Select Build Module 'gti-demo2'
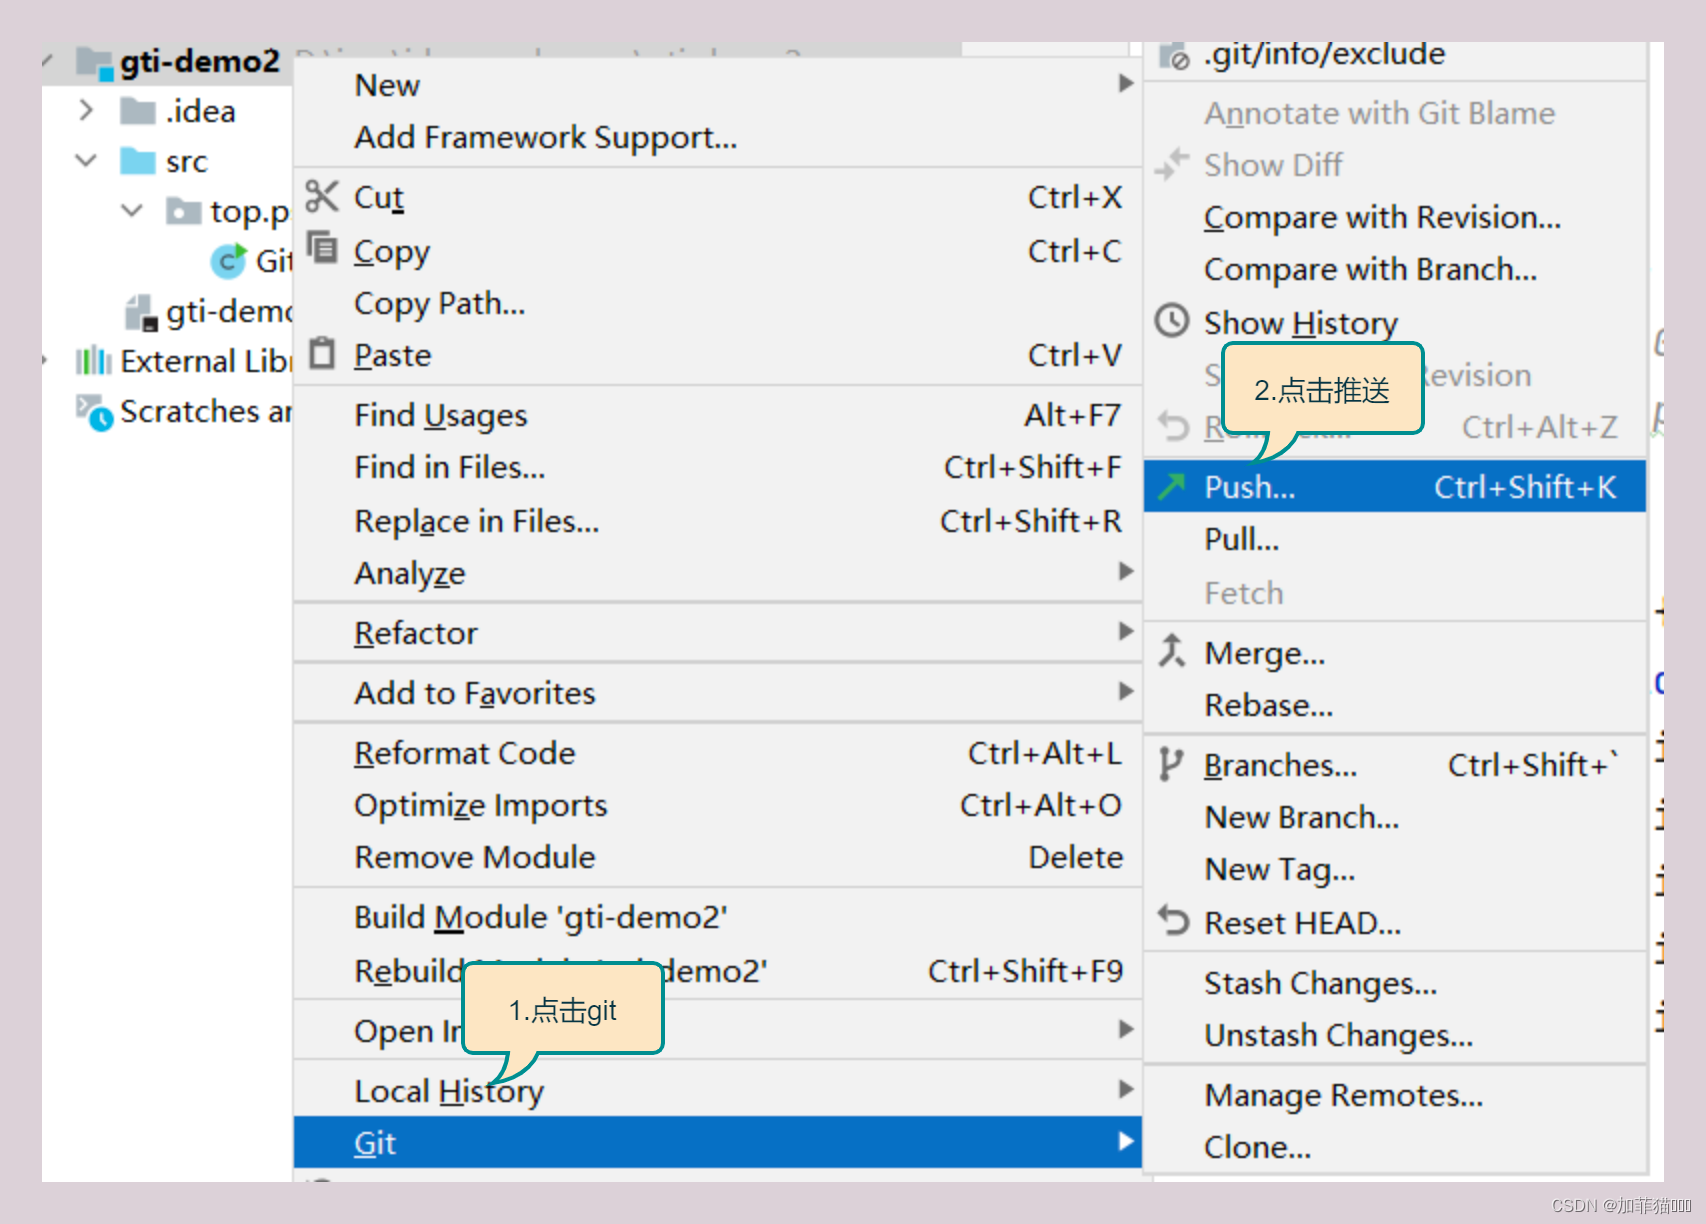1706x1224 pixels. [718, 917]
